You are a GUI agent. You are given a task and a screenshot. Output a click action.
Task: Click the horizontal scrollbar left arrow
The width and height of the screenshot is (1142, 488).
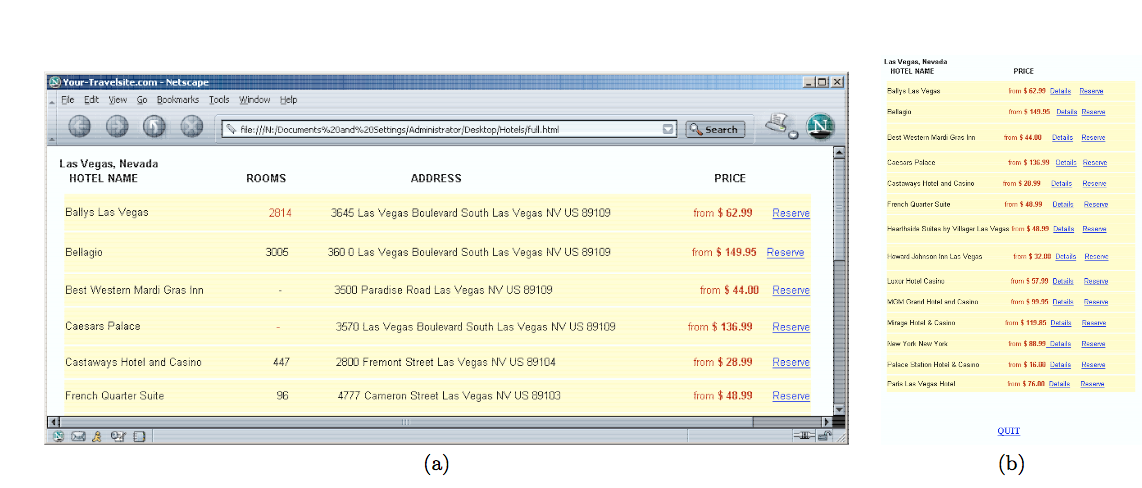coord(52,422)
